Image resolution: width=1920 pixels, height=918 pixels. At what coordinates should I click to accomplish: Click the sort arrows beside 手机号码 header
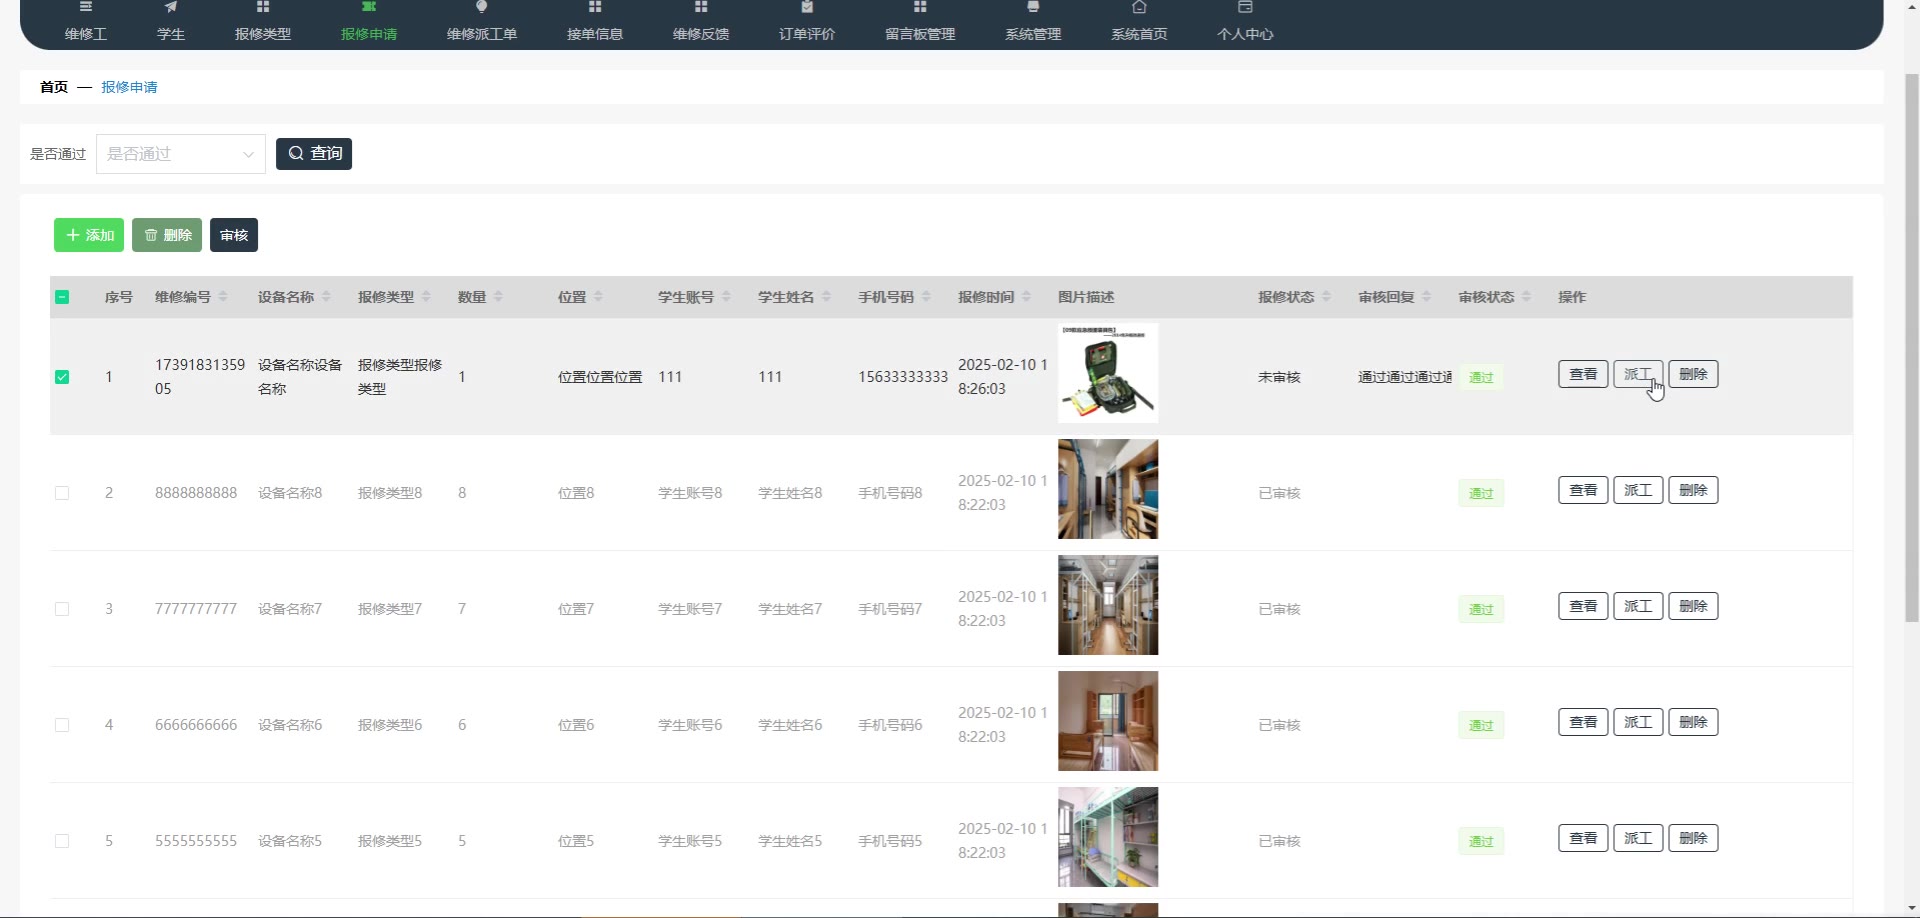tap(926, 297)
